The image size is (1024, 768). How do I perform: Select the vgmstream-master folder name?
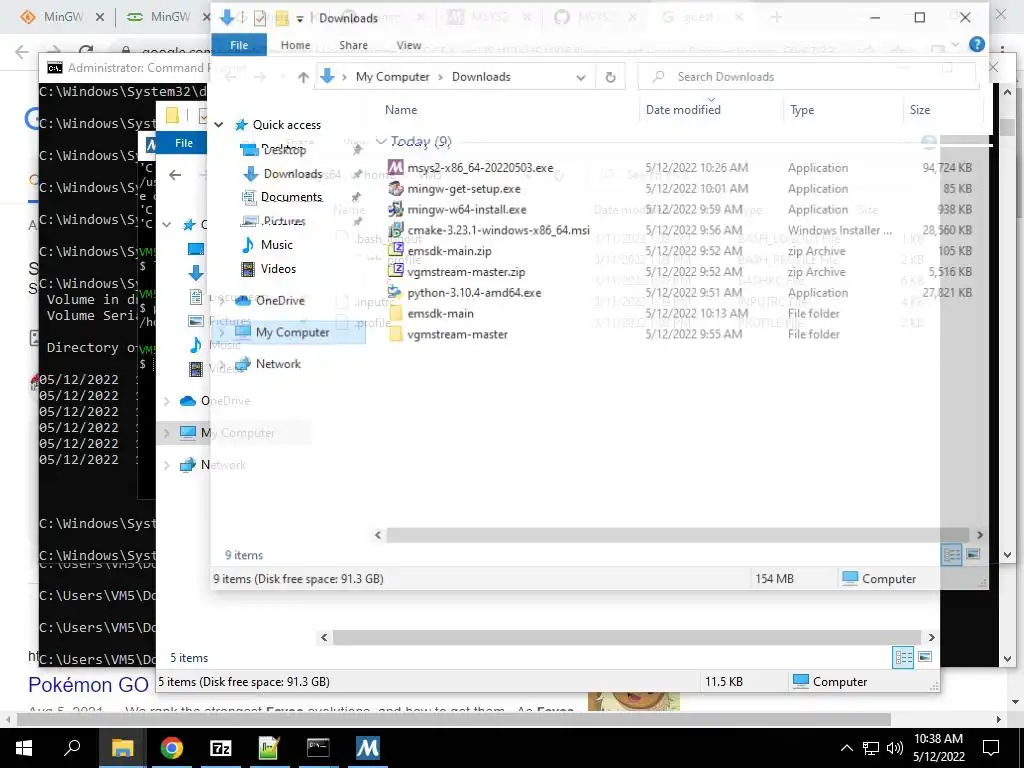pos(458,334)
